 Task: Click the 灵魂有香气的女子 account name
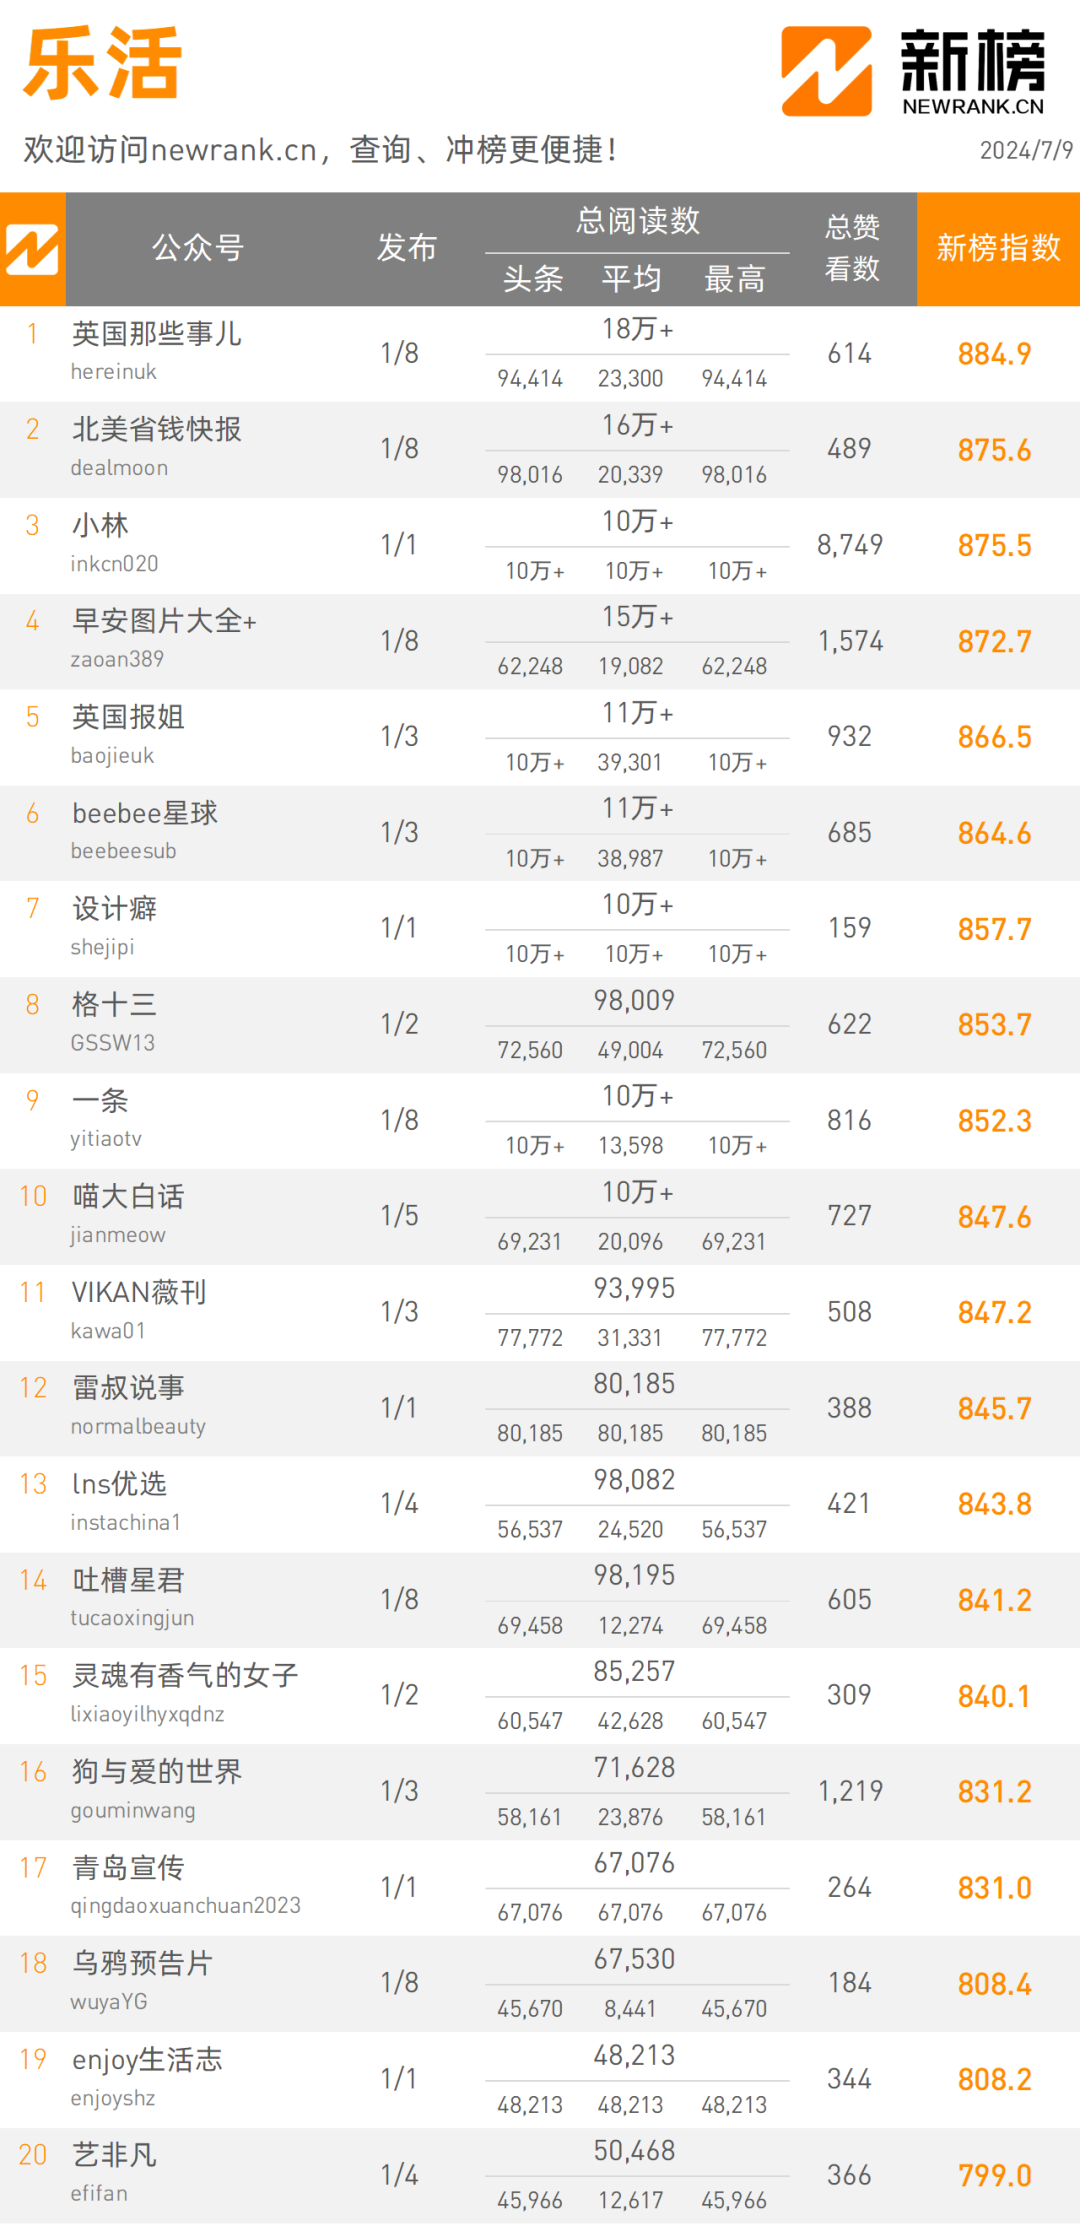tap(185, 1675)
